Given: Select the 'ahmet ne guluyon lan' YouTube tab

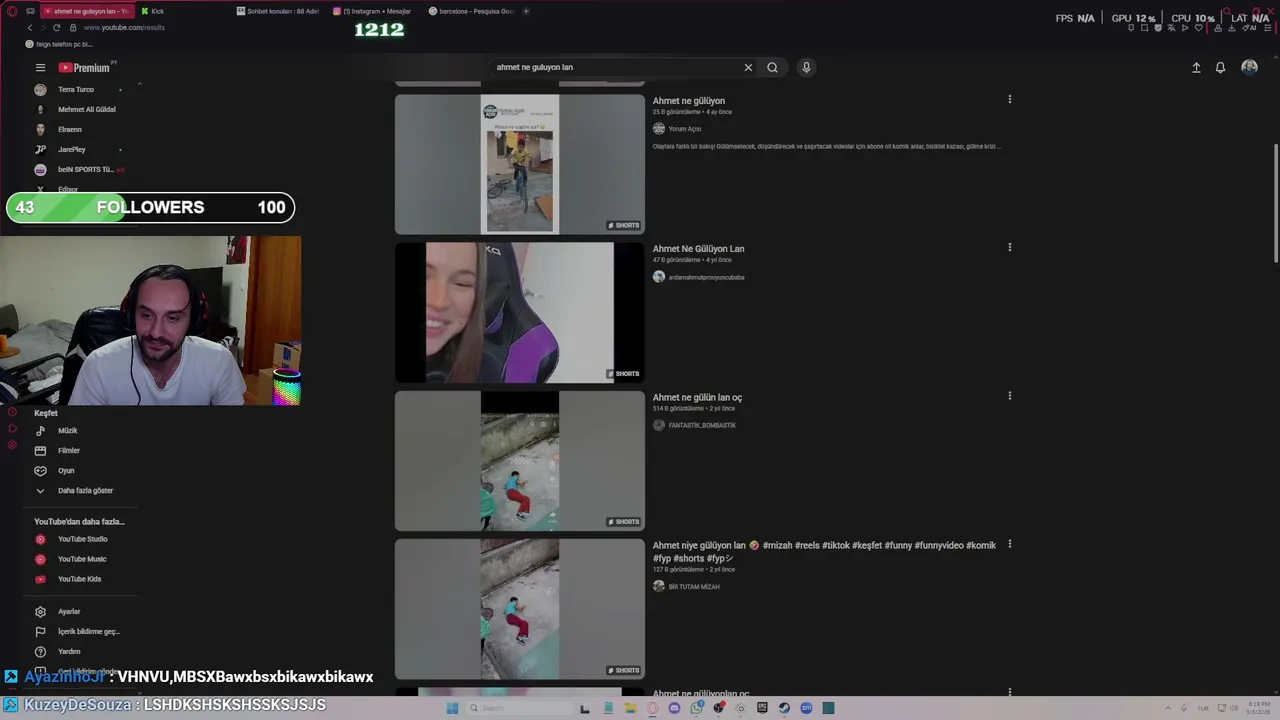Looking at the screenshot, I should 86,11.
